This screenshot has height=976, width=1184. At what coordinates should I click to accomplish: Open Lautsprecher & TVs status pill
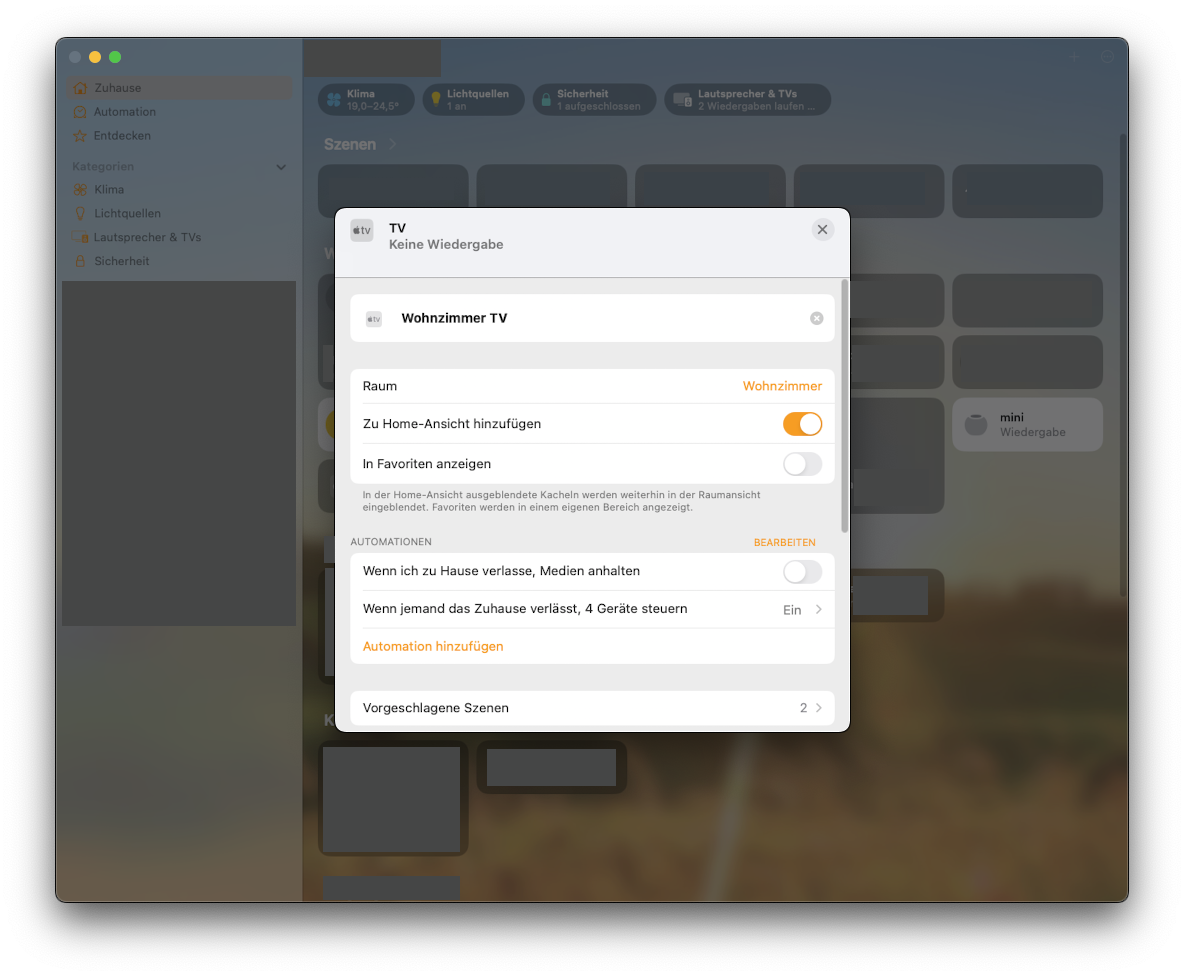[748, 100]
